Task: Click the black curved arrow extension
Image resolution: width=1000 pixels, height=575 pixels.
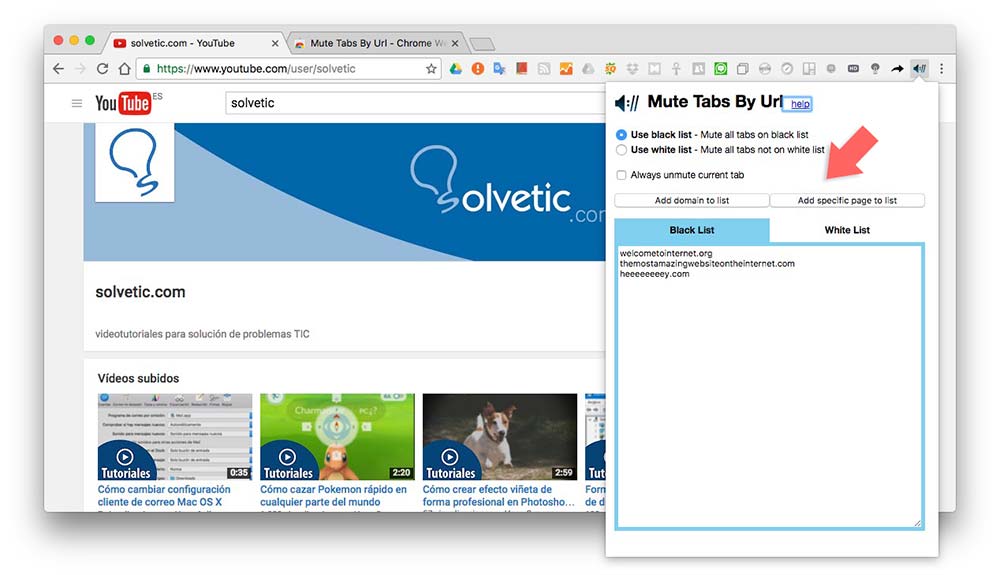Action: (x=897, y=69)
